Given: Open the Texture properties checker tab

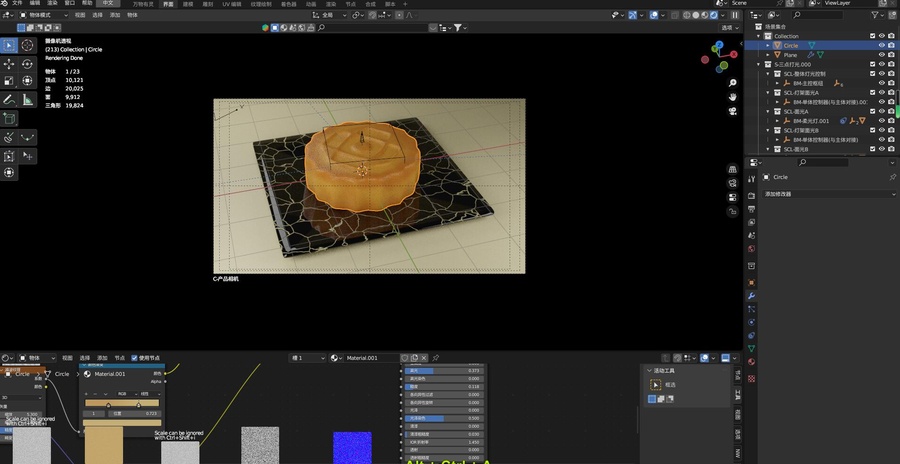Looking at the screenshot, I should 751,378.
